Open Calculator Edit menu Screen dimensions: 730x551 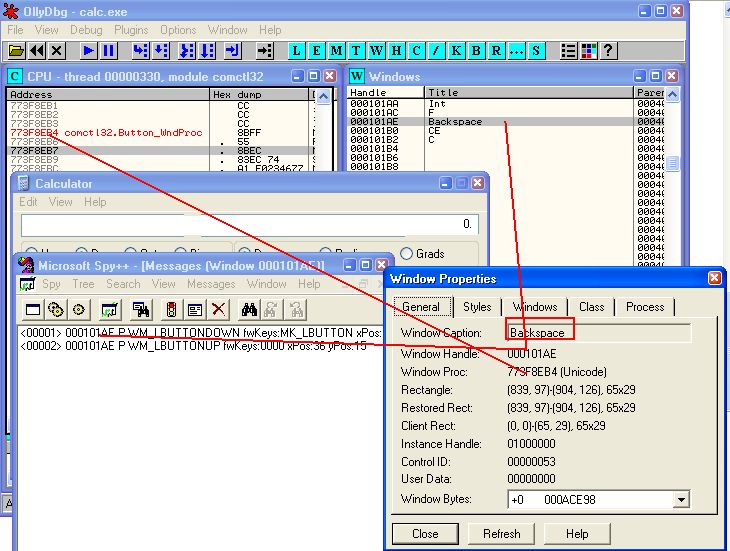pyautogui.click(x=28, y=202)
